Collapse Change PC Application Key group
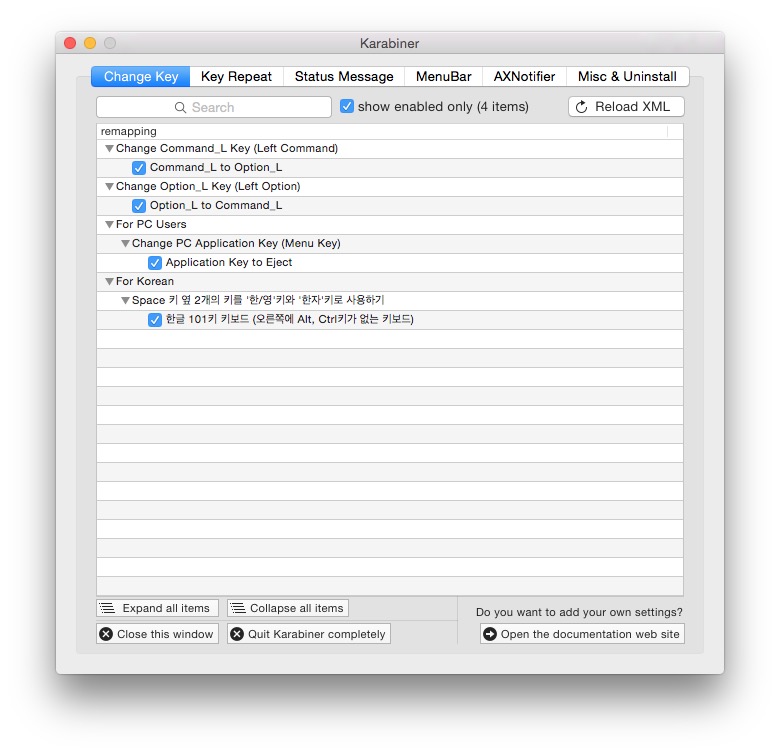The height and width of the screenshot is (754, 780). coord(125,244)
